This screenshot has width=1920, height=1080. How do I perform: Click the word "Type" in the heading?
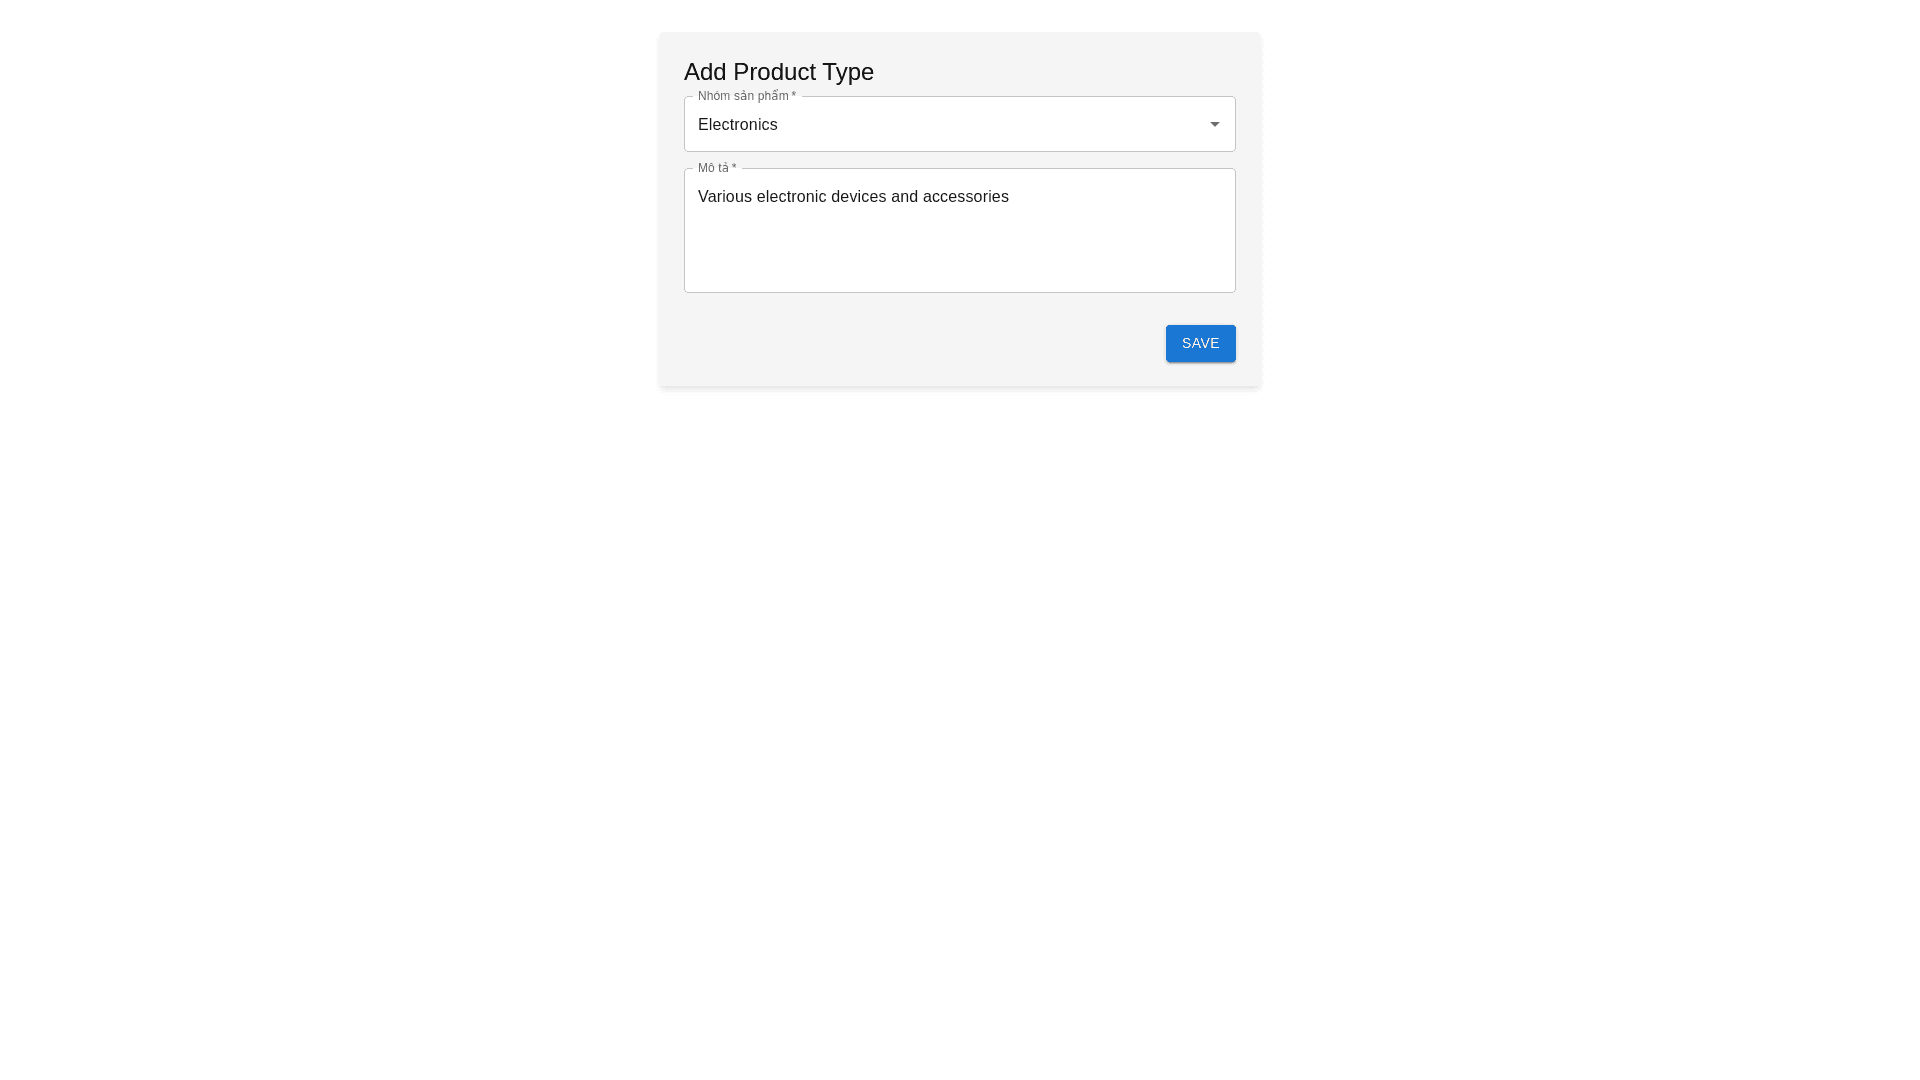(x=847, y=72)
